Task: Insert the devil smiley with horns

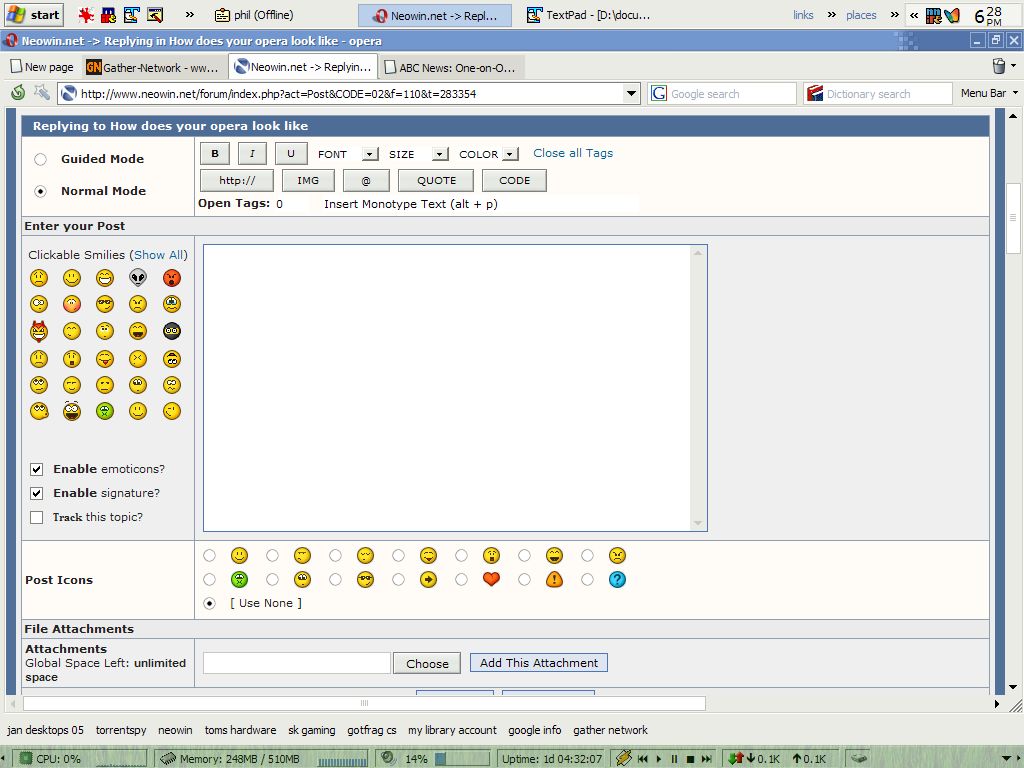Action: pyautogui.click(x=39, y=331)
